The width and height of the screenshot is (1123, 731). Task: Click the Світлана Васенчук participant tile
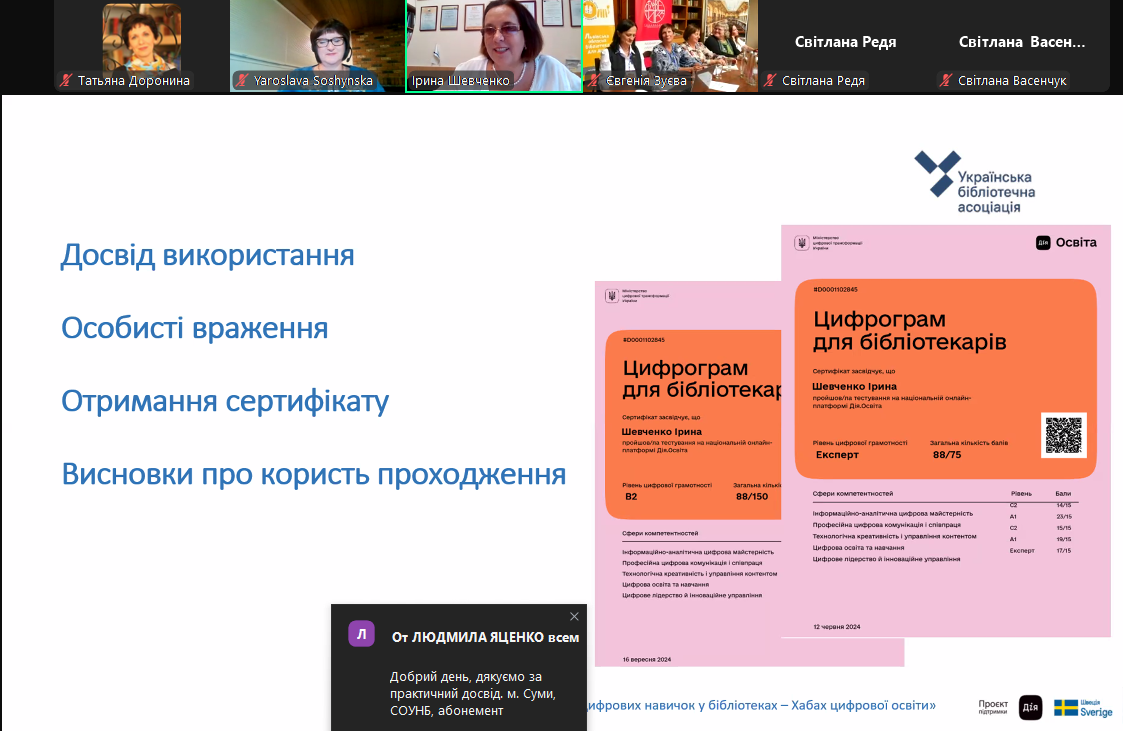pos(1021,42)
